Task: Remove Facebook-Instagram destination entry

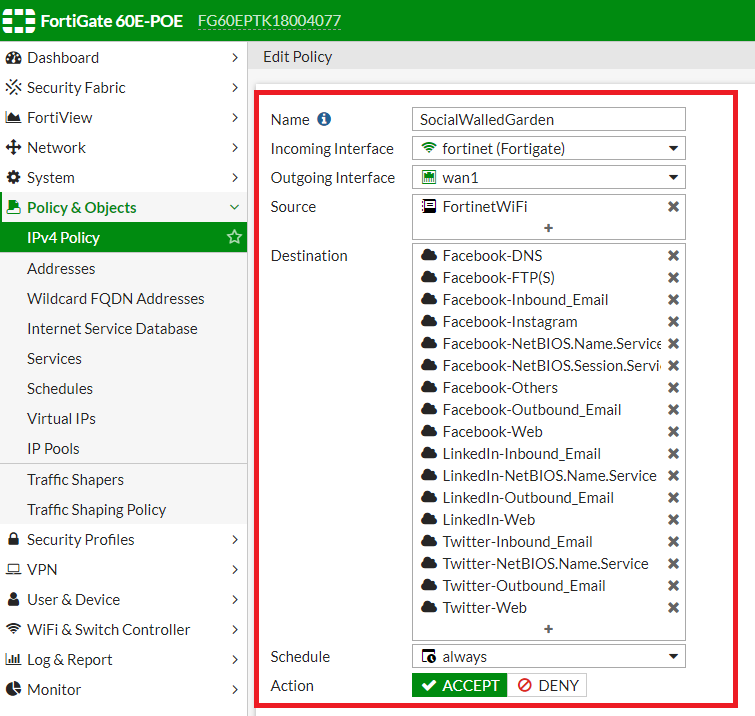Action: tap(673, 322)
